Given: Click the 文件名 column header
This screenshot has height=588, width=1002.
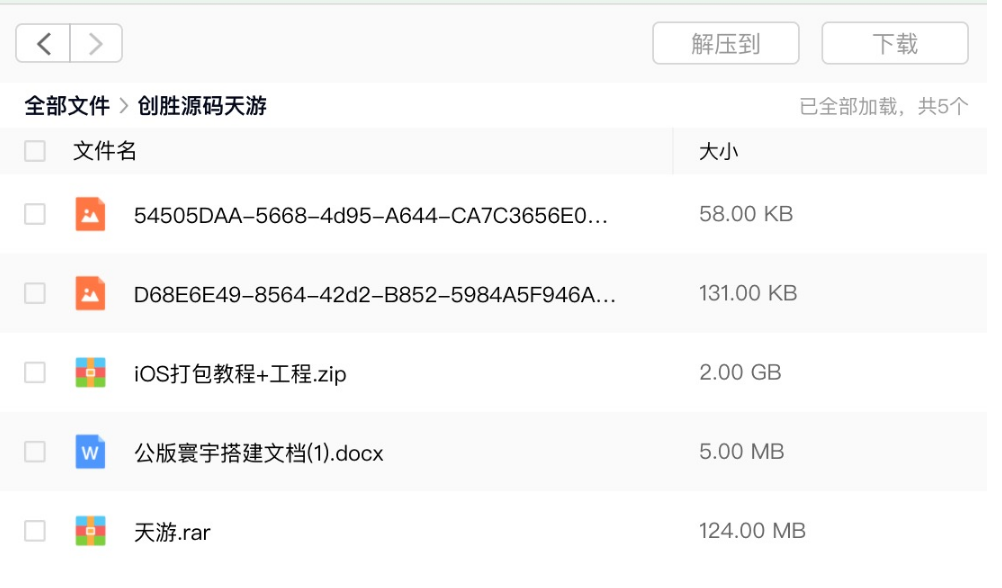Looking at the screenshot, I should pyautogui.click(x=103, y=151).
